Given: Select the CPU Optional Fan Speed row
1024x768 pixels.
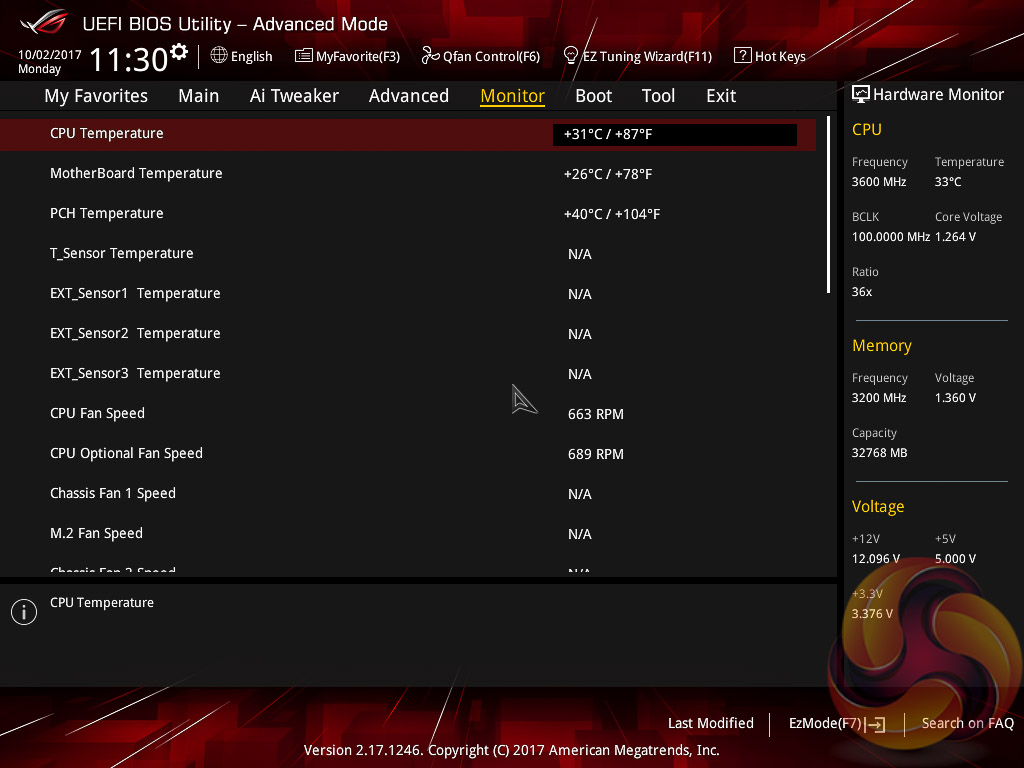Looking at the screenshot, I should pyautogui.click(x=408, y=453).
